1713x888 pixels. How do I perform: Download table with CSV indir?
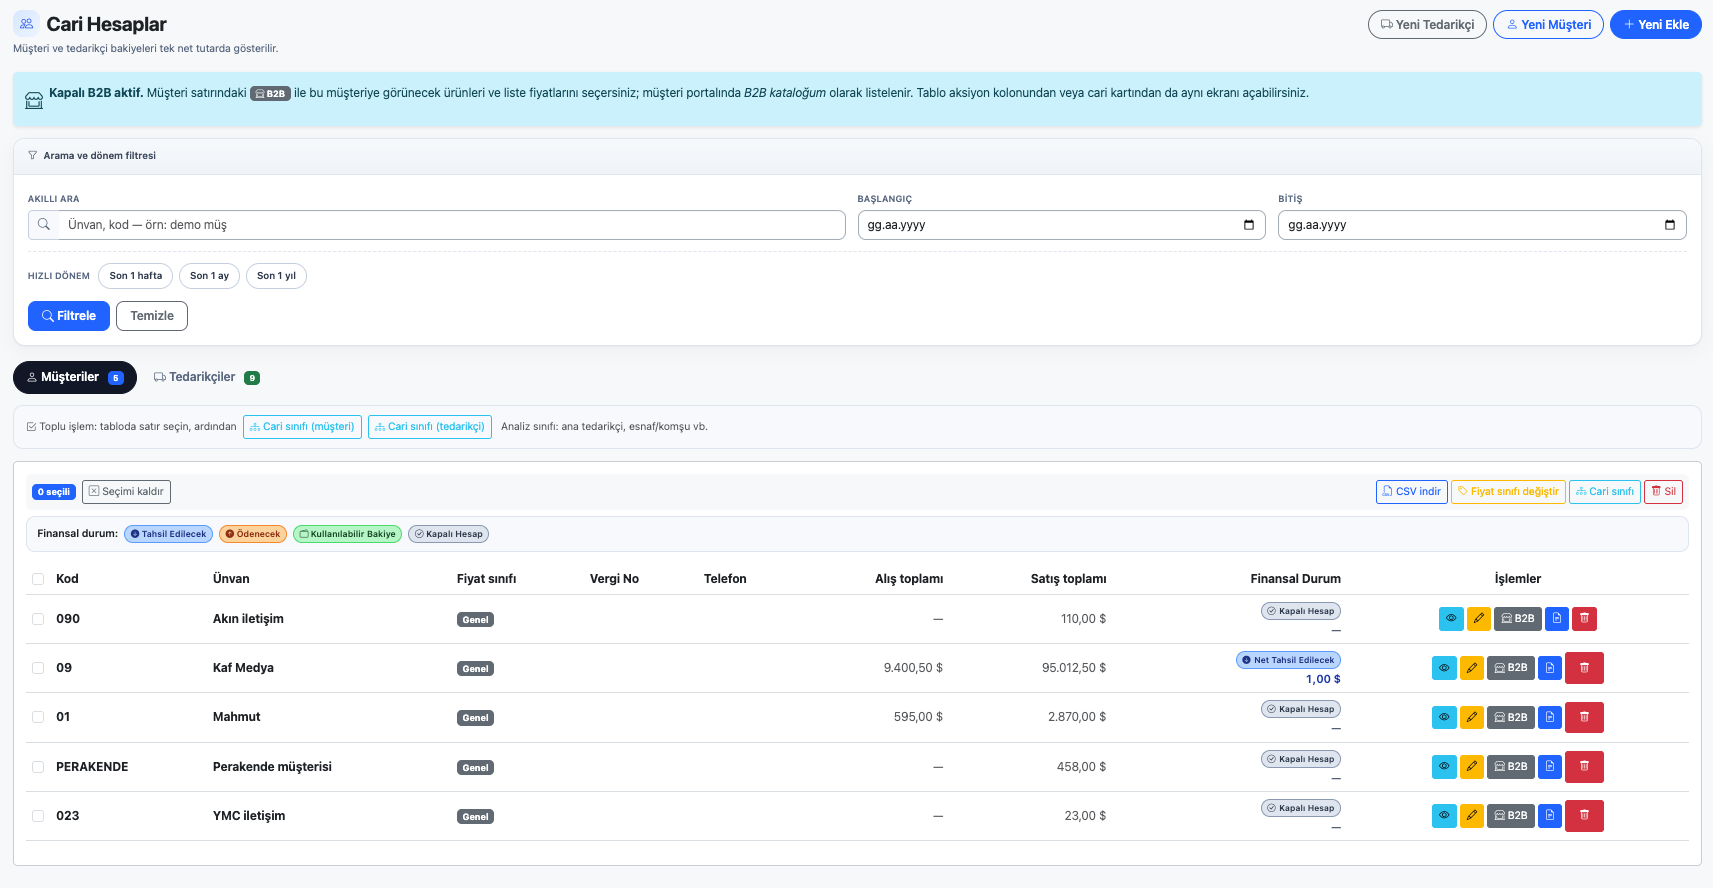point(1412,492)
